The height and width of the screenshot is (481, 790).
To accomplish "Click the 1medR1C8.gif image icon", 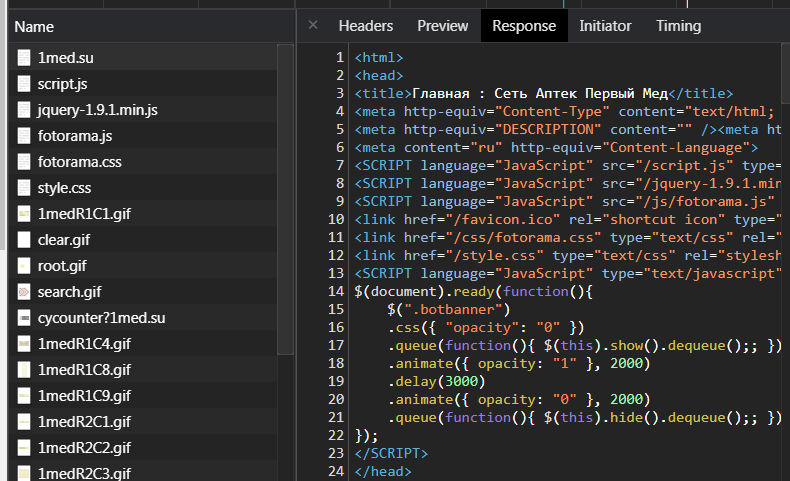I will (24, 370).
